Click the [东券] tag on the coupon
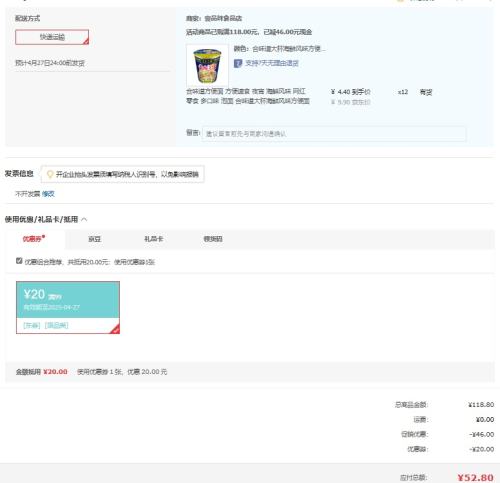 (x=32, y=325)
